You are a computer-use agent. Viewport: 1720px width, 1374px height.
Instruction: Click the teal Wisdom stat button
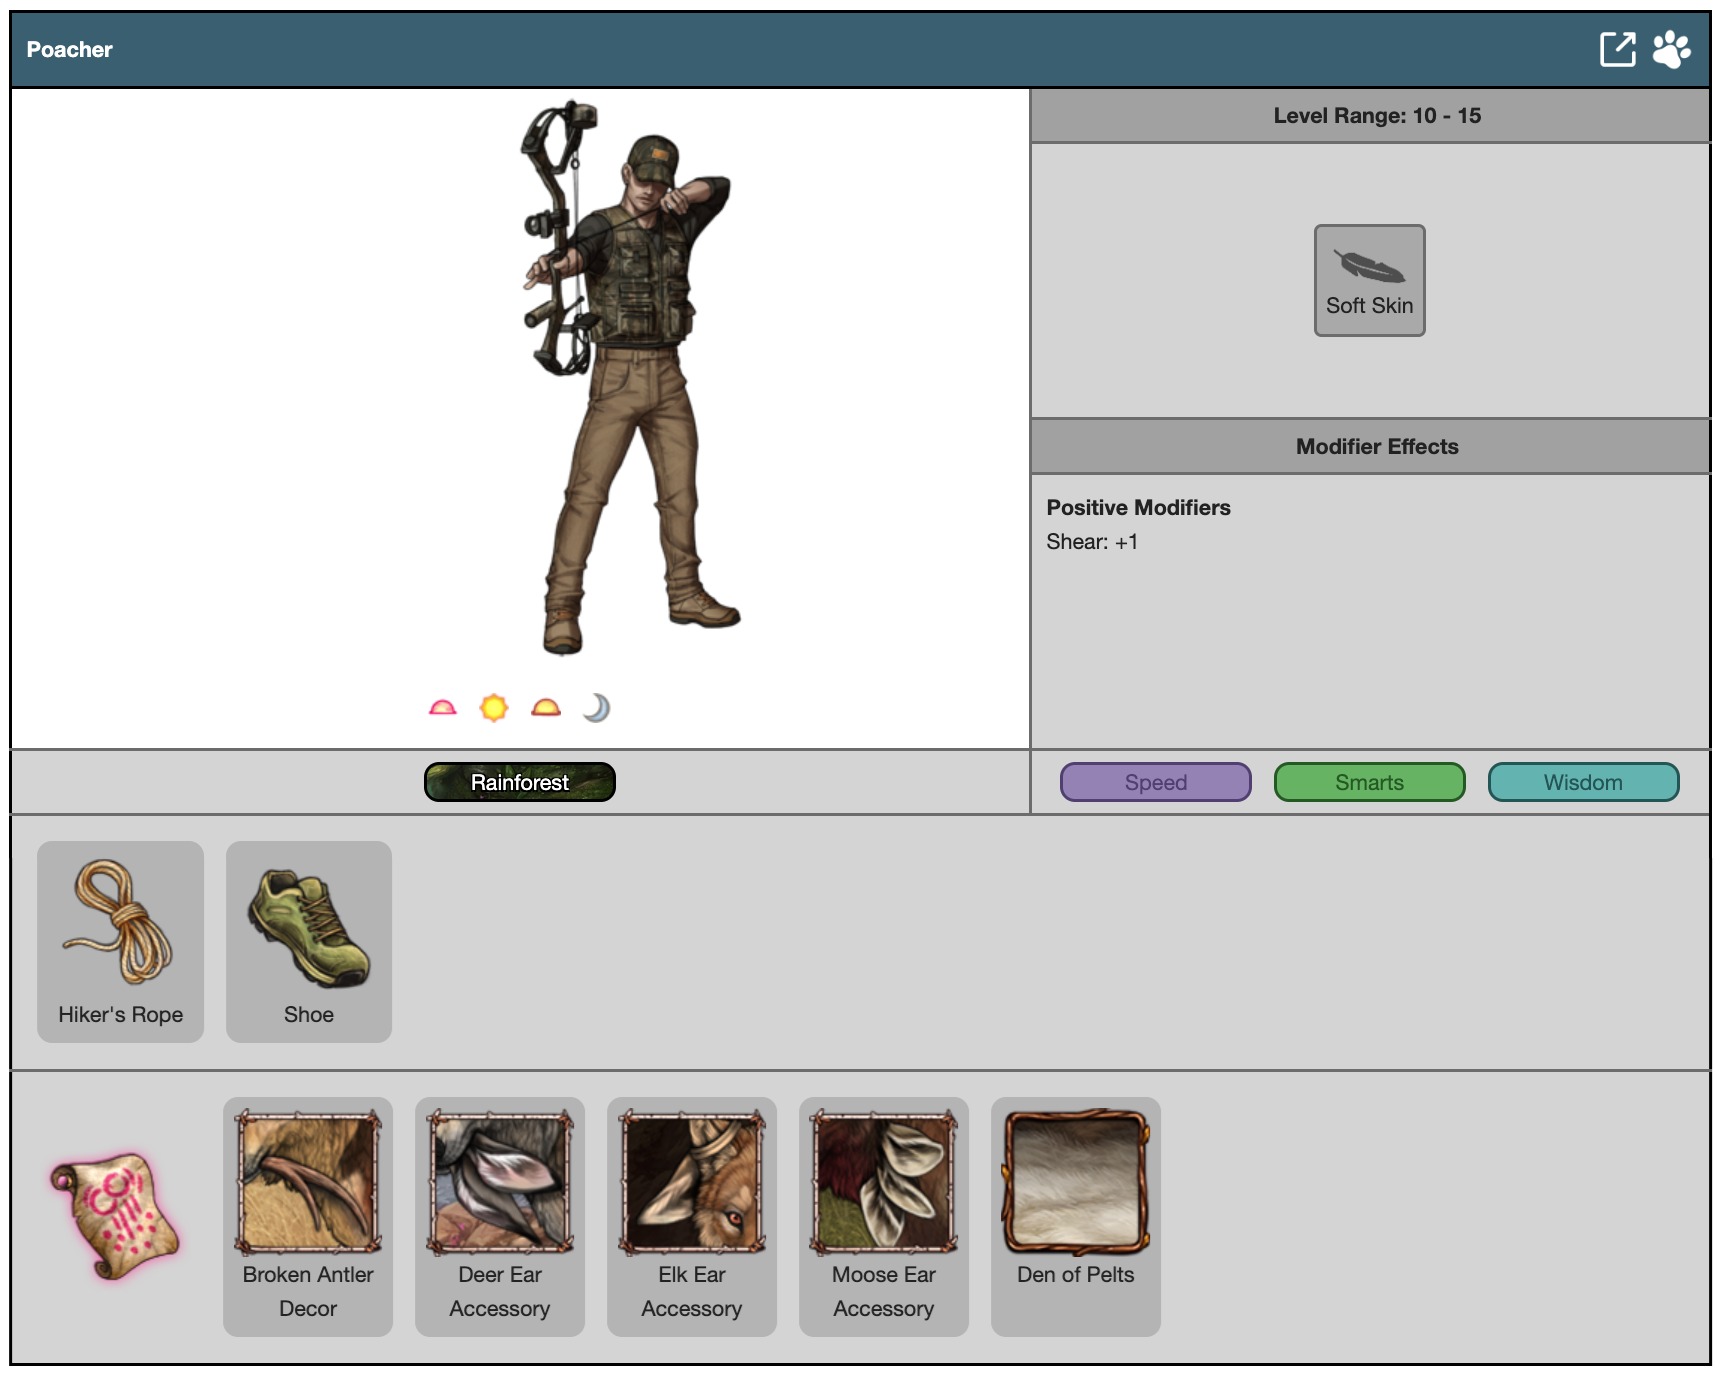point(1583,782)
